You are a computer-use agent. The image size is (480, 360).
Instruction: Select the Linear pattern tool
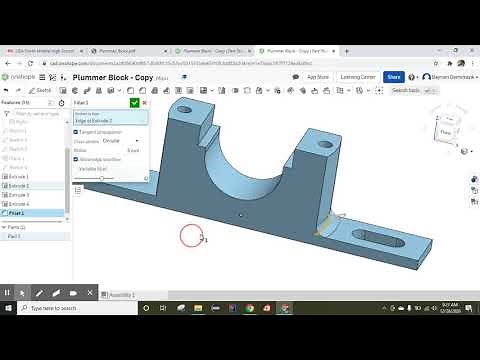pos(203,90)
